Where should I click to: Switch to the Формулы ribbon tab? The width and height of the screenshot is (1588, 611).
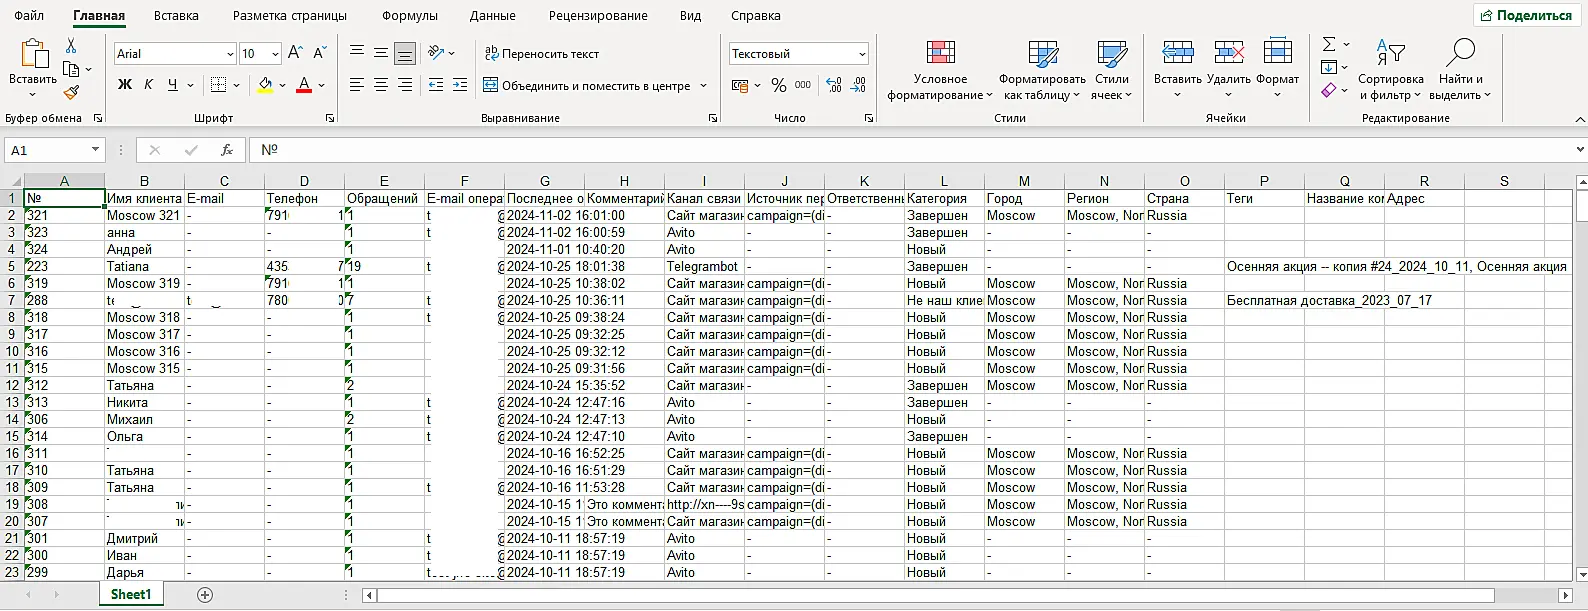click(x=409, y=16)
